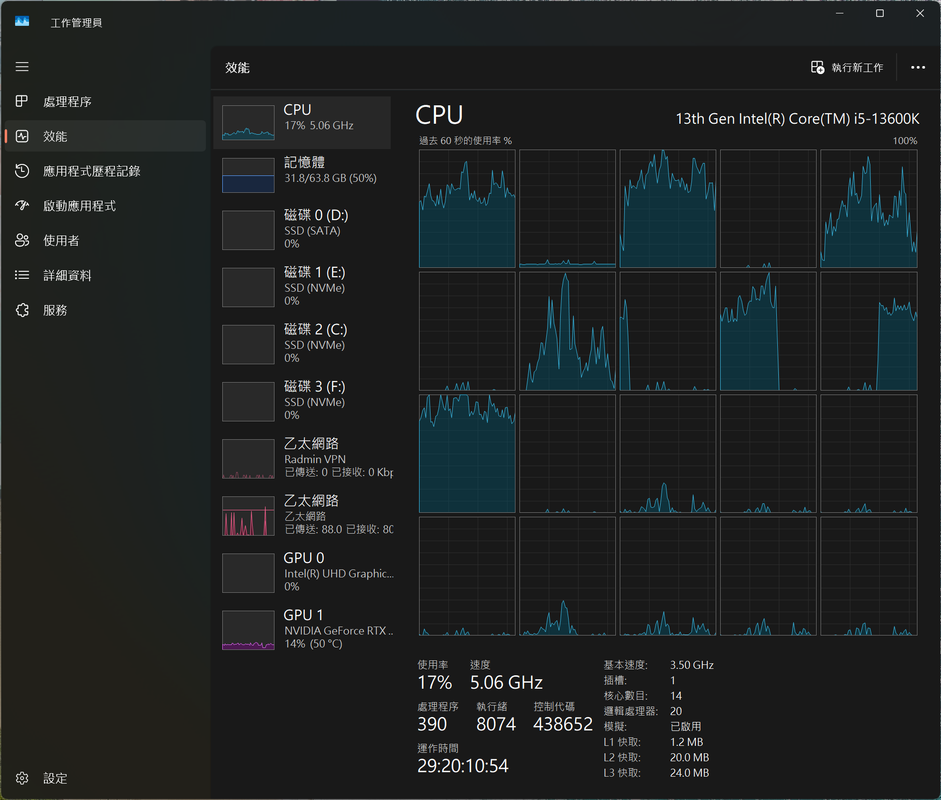The image size is (941, 800).
Task: Click the 執行緒 count 8074
Action: (496, 724)
